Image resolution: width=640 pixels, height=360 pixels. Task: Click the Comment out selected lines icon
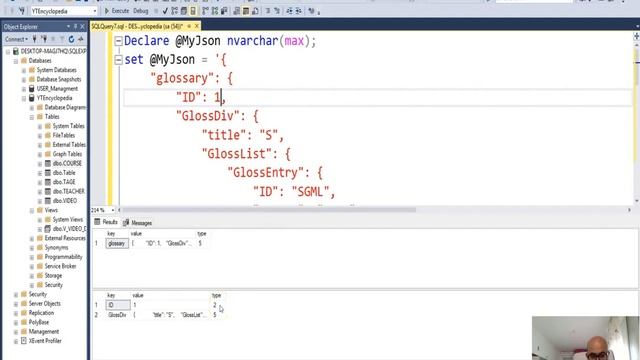click(268, 11)
